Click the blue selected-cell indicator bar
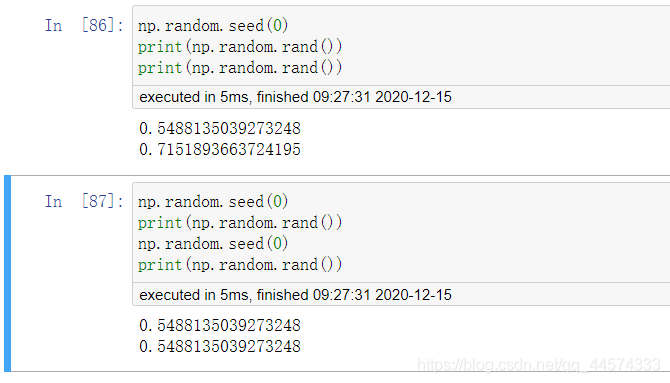 (7, 274)
